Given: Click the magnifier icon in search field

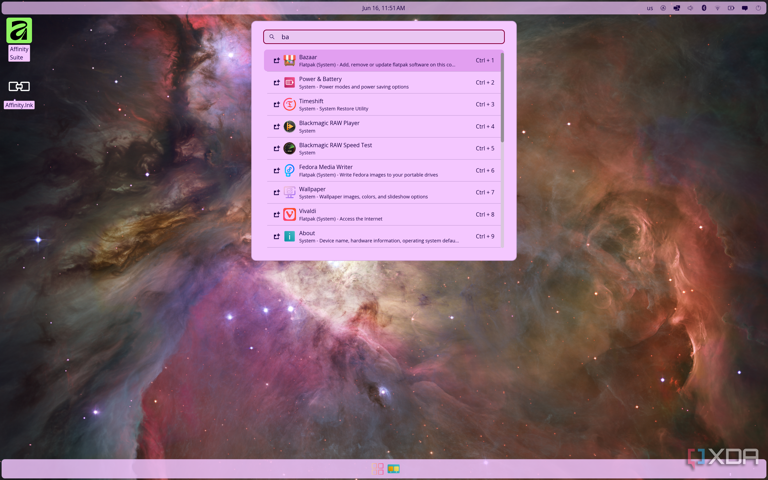Looking at the screenshot, I should click(272, 37).
